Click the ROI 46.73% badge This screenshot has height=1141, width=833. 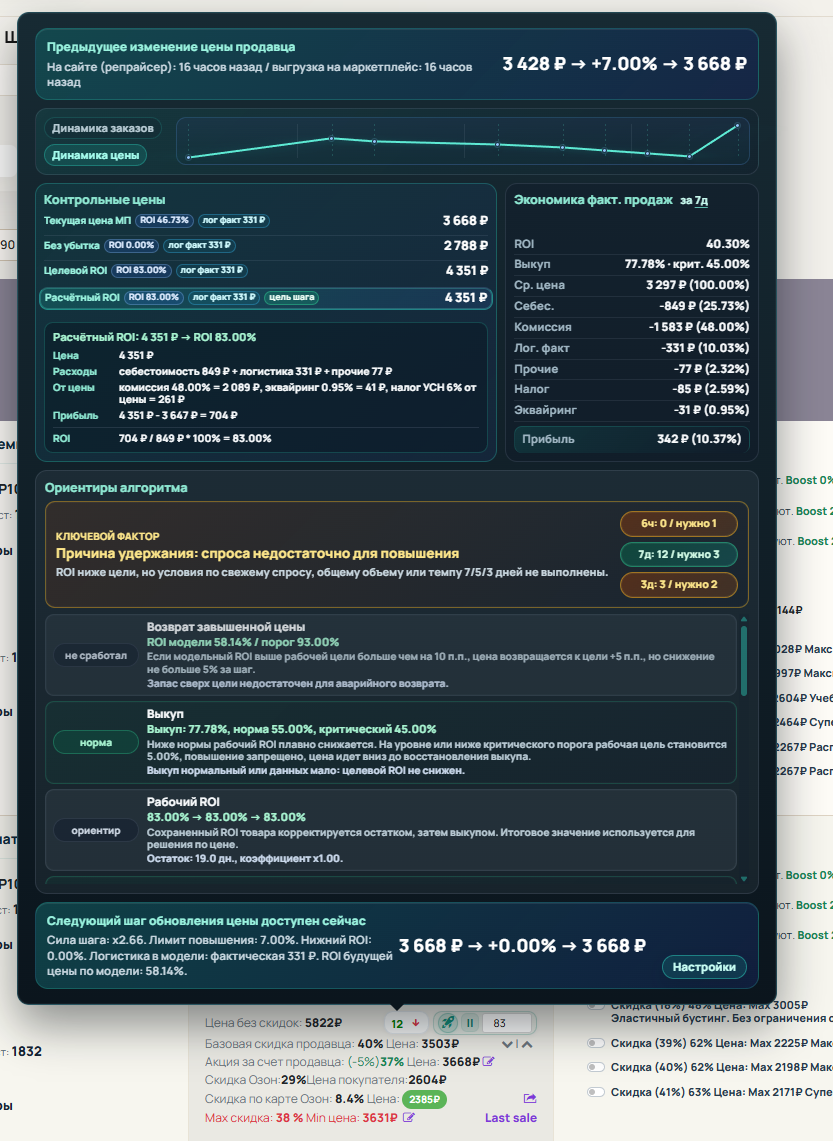coord(164,220)
